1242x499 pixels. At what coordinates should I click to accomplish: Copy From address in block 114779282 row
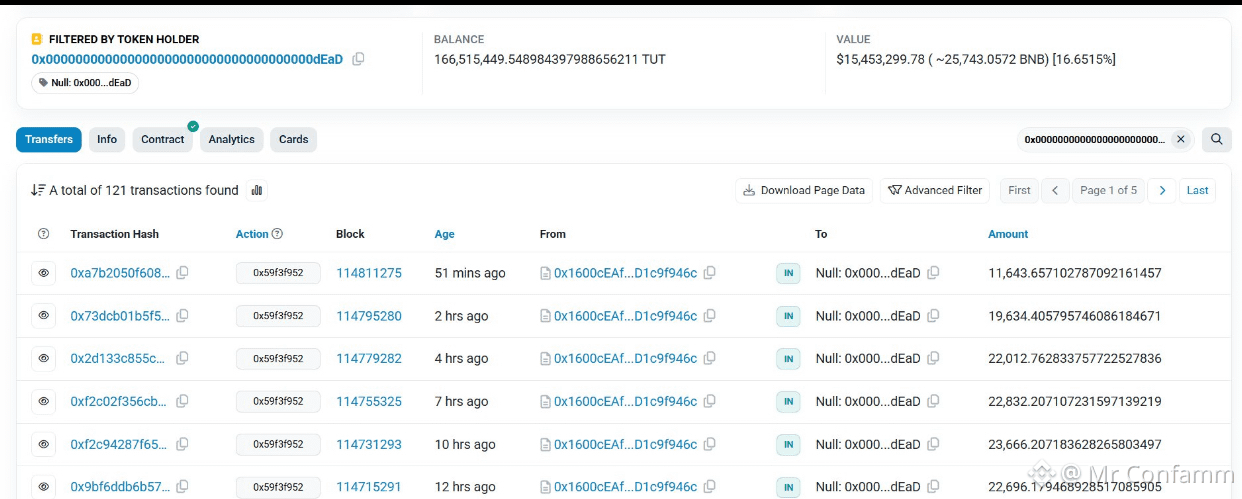coord(709,358)
